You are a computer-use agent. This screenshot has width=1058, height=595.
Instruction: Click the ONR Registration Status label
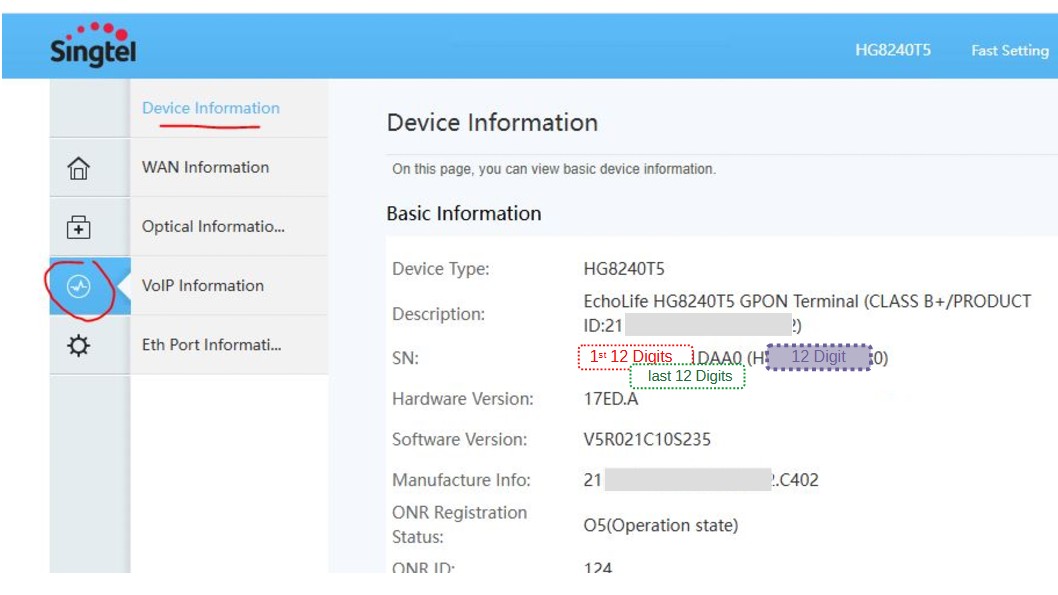point(460,525)
